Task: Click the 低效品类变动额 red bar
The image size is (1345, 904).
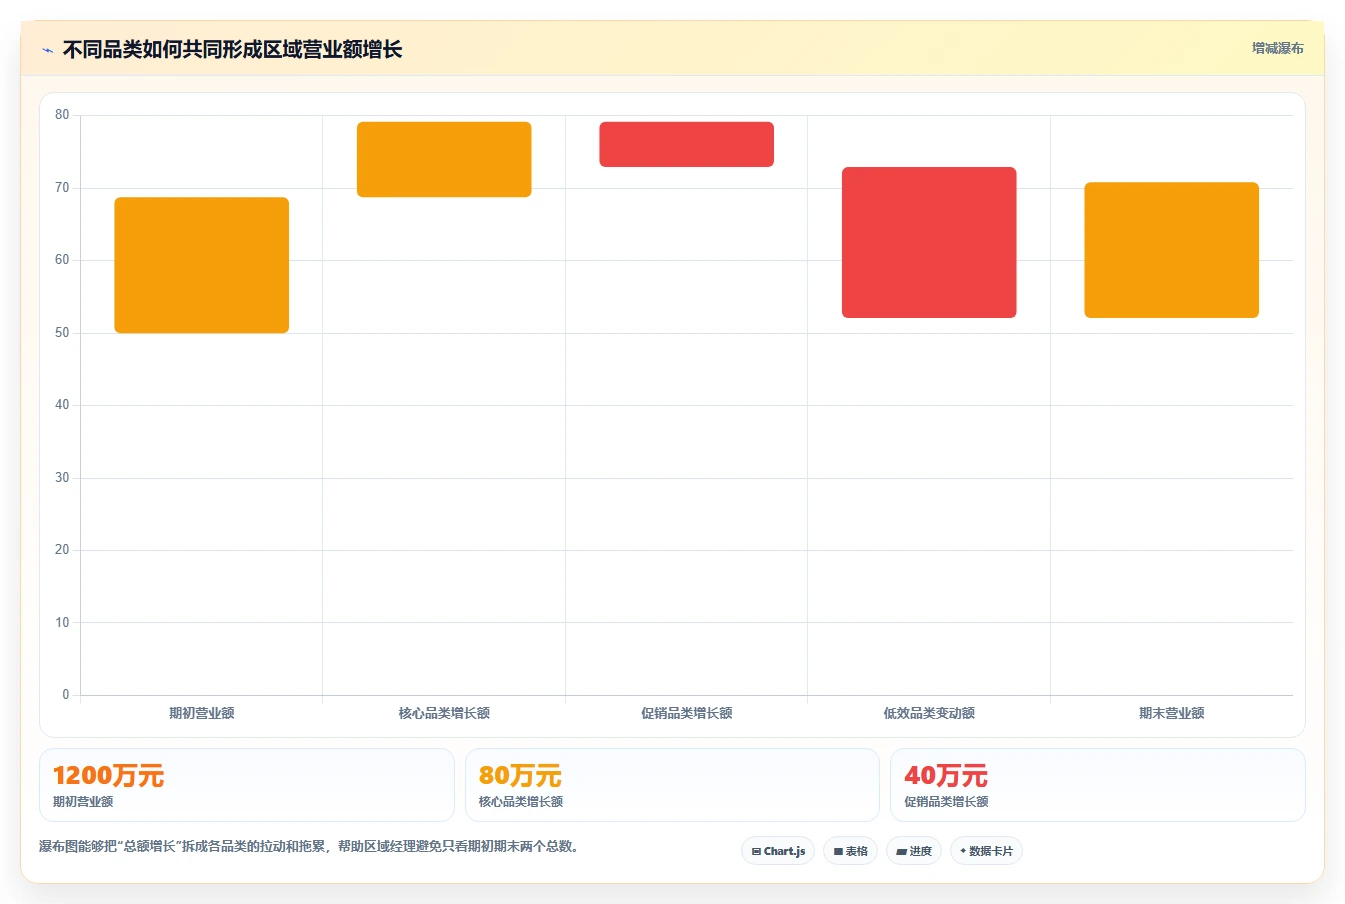Action: tap(929, 242)
